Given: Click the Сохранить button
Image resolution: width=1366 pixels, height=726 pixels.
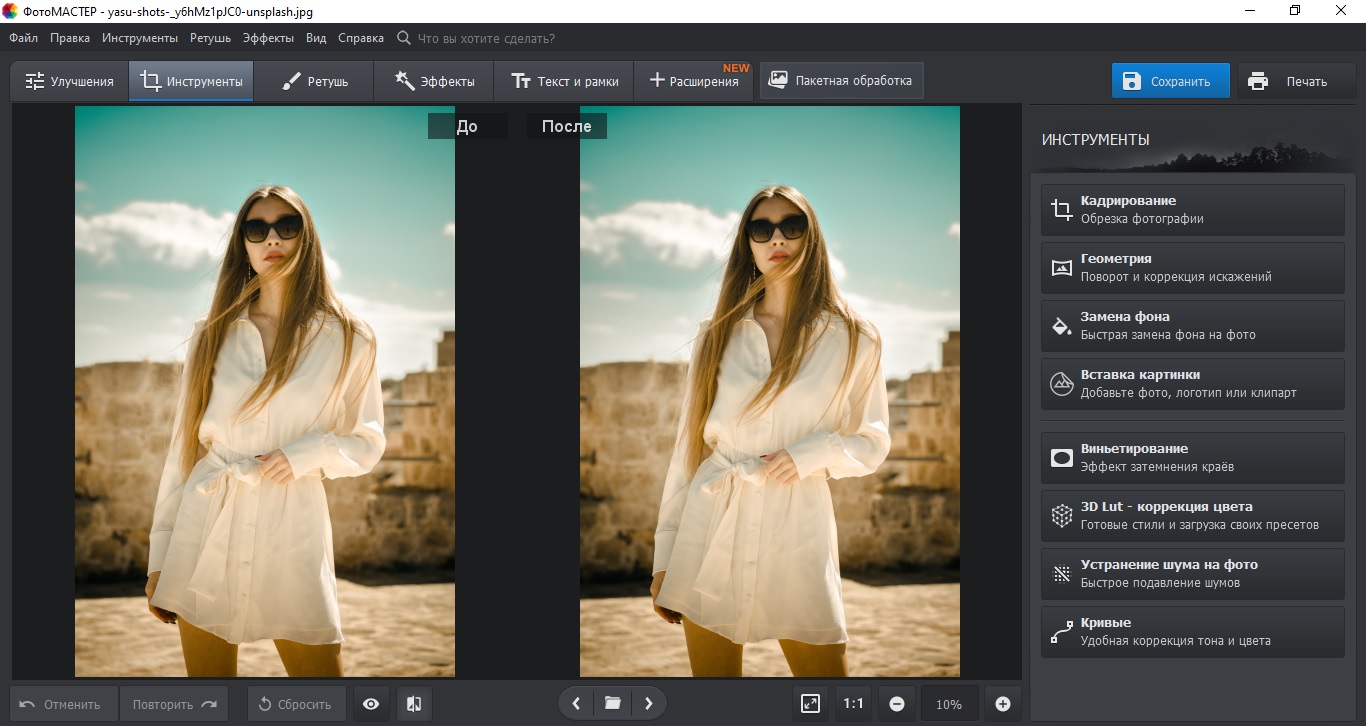Looking at the screenshot, I should (x=1170, y=81).
